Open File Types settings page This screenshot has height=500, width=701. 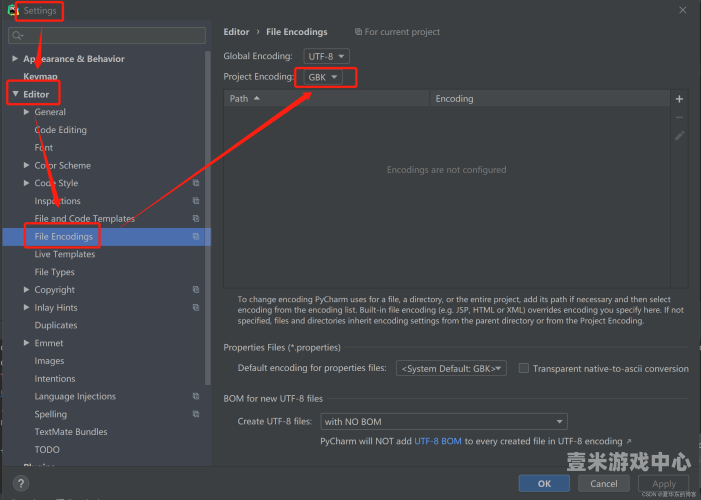pos(55,272)
